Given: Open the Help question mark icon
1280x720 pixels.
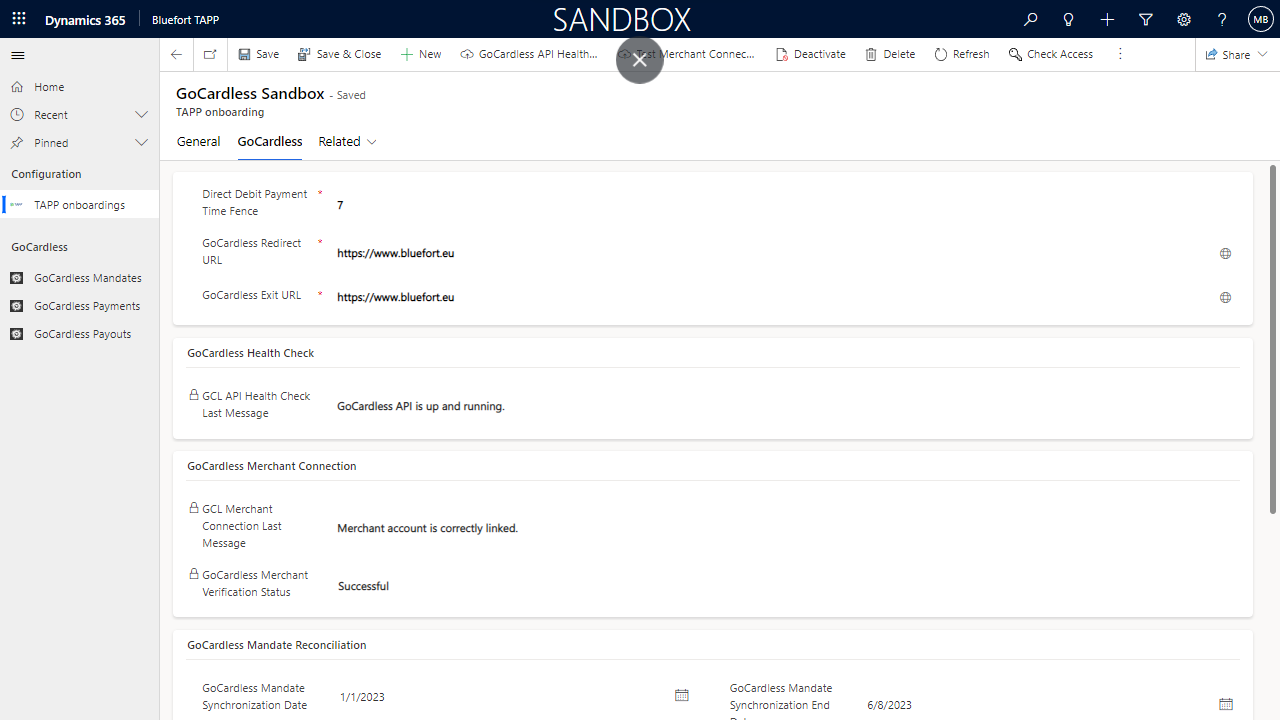Looking at the screenshot, I should [1222, 20].
